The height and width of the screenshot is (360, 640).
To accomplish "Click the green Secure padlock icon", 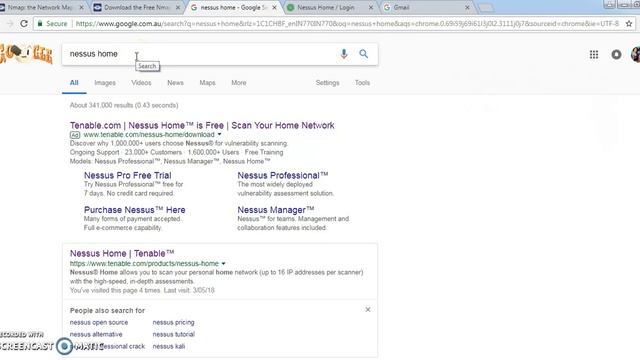I will click(x=40, y=24).
